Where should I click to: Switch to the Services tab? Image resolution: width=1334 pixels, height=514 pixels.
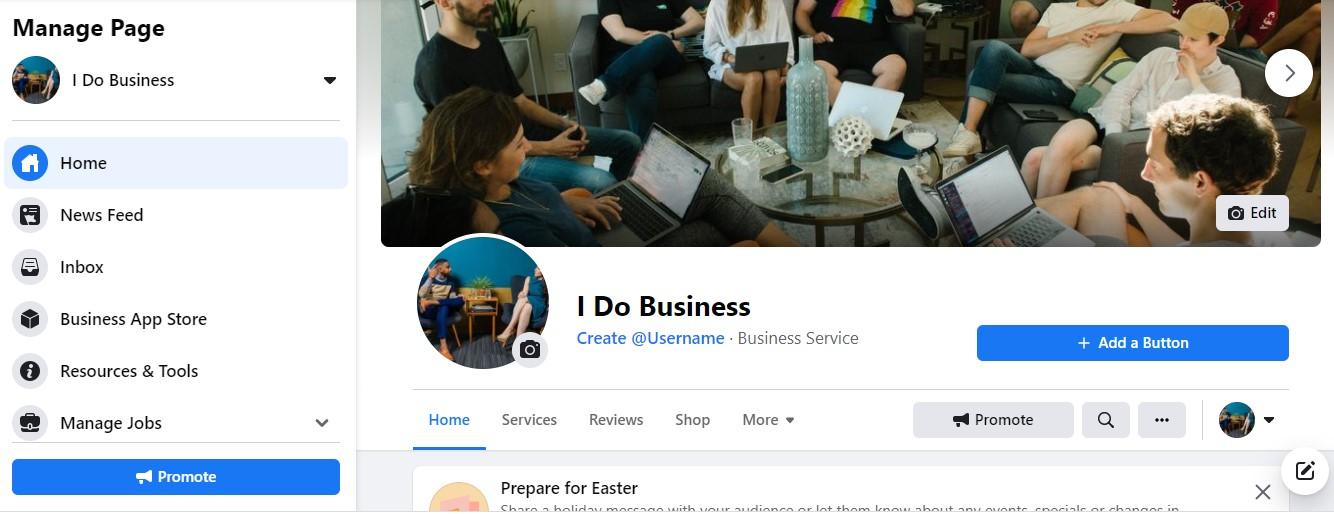(x=529, y=420)
